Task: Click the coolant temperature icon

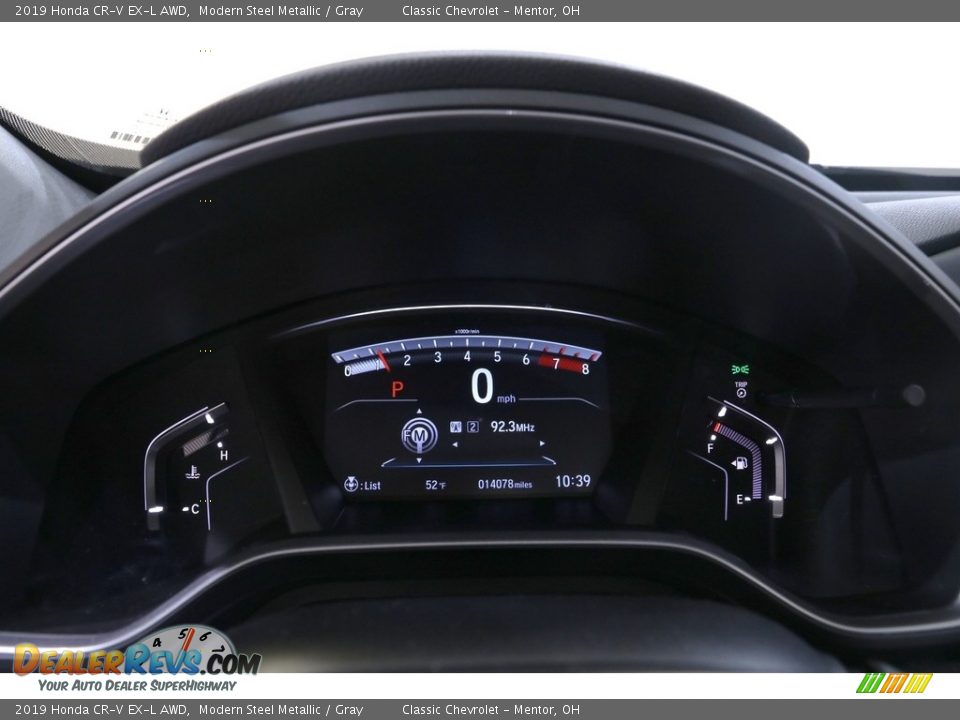Action: point(194,472)
